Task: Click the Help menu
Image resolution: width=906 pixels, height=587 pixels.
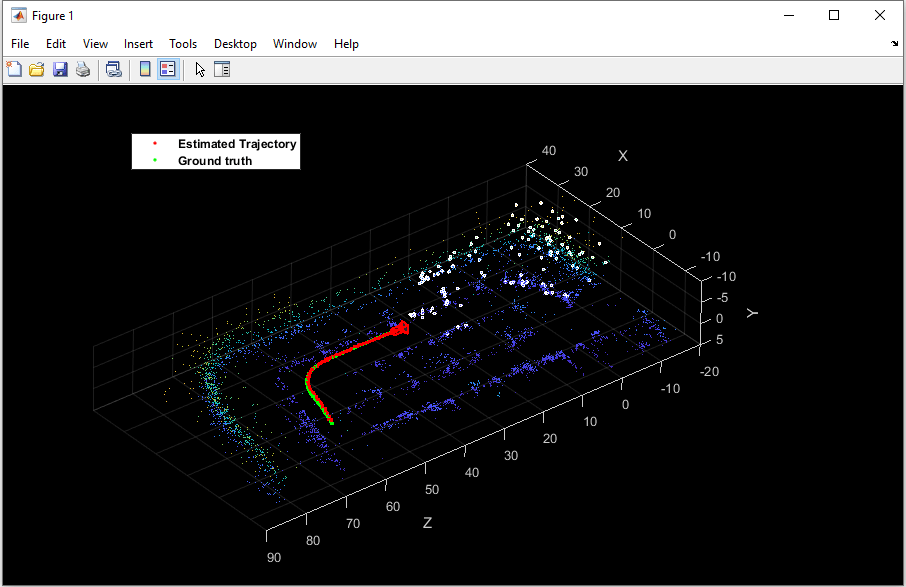Action: tap(346, 44)
